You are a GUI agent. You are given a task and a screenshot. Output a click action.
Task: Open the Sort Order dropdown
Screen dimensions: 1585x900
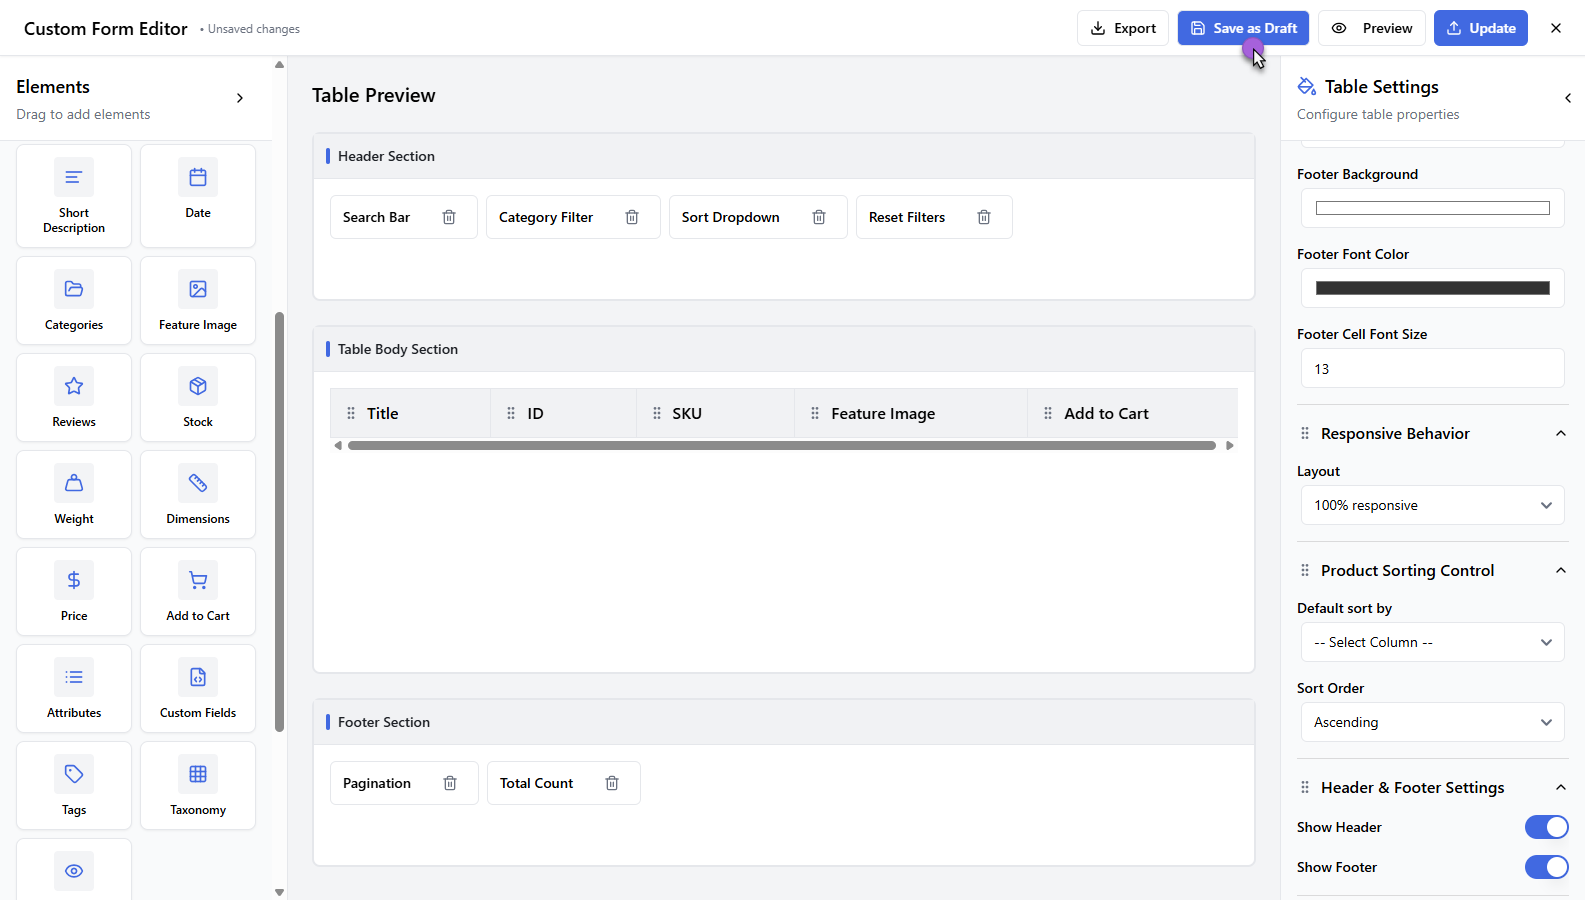click(1433, 722)
